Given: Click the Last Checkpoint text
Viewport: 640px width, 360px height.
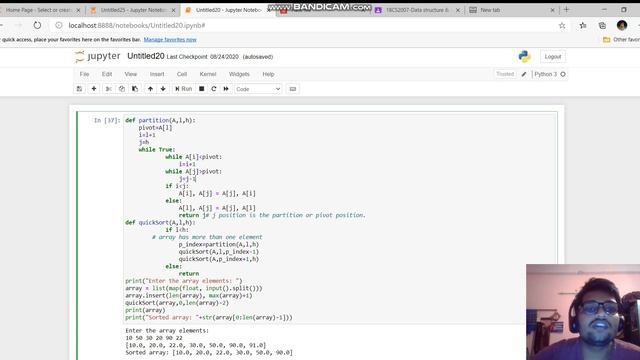Looking at the screenshot, I should [202, 57].
